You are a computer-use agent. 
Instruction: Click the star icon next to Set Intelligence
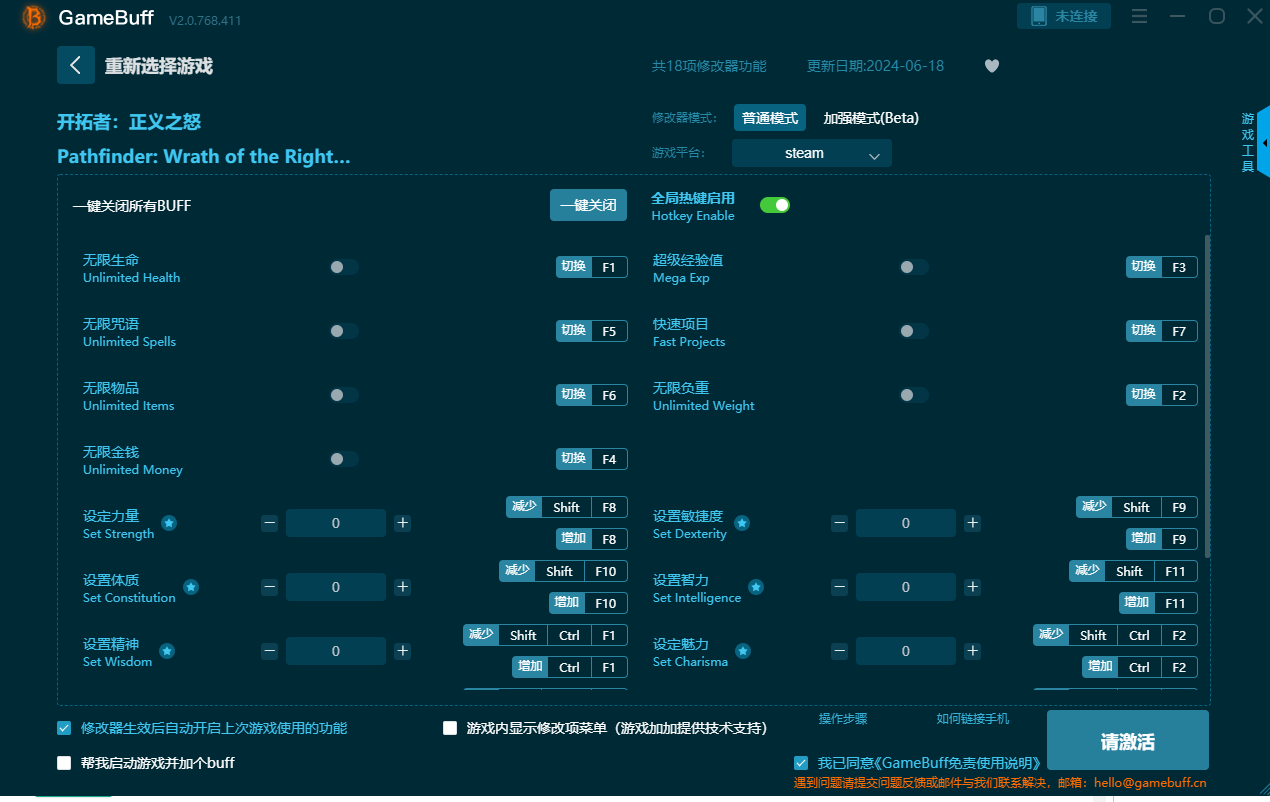click(756, 587)
